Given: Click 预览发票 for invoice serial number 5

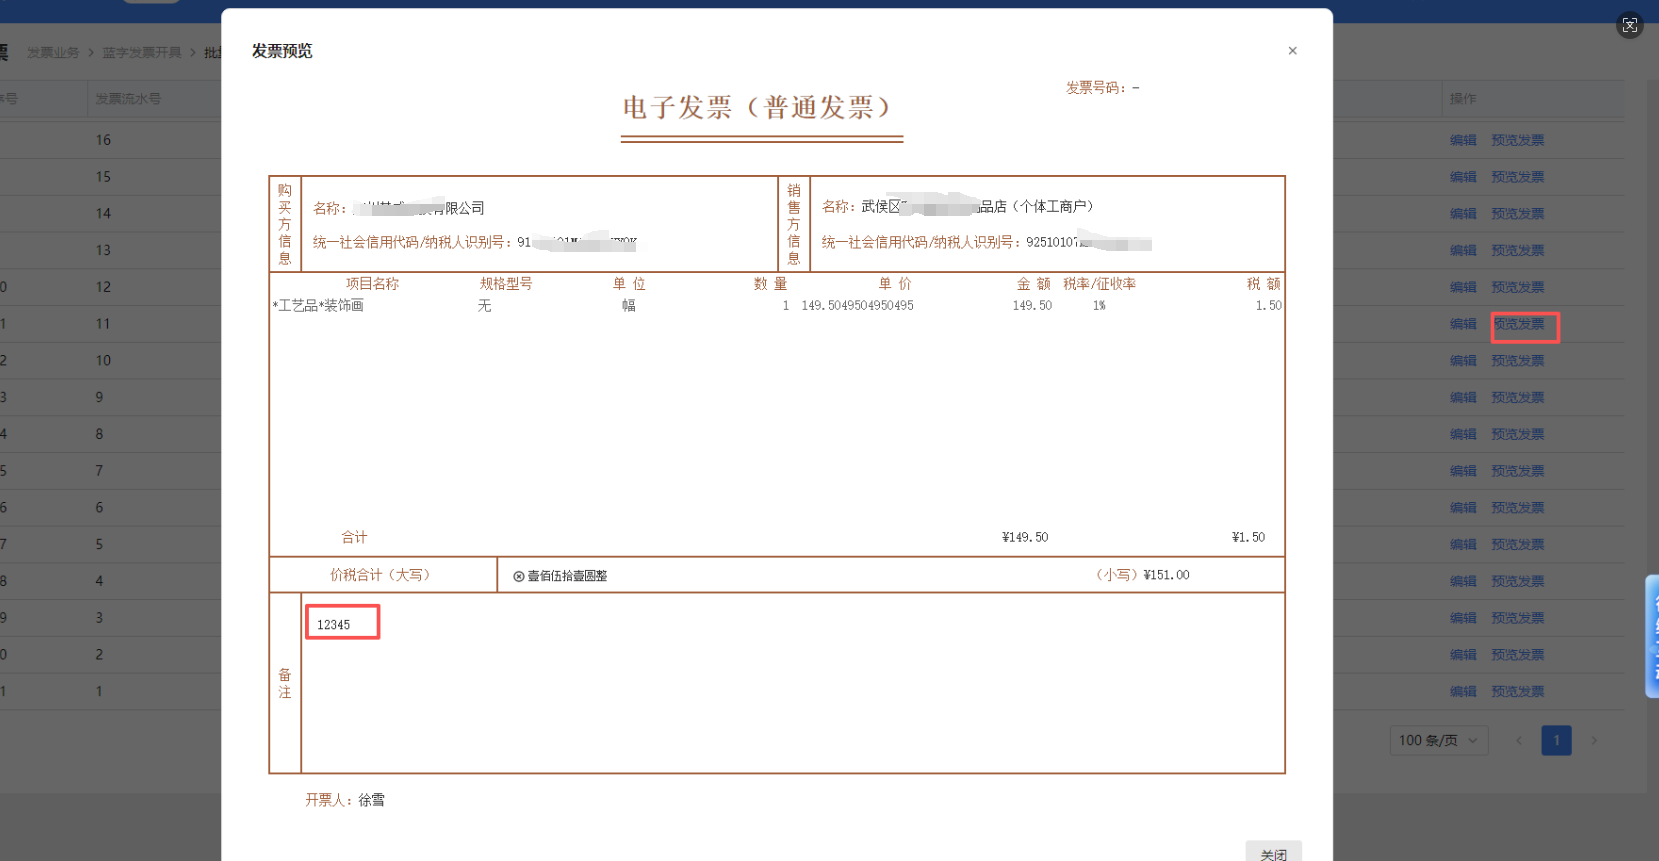Looking at the screenshot, I should coord(1517,545).
